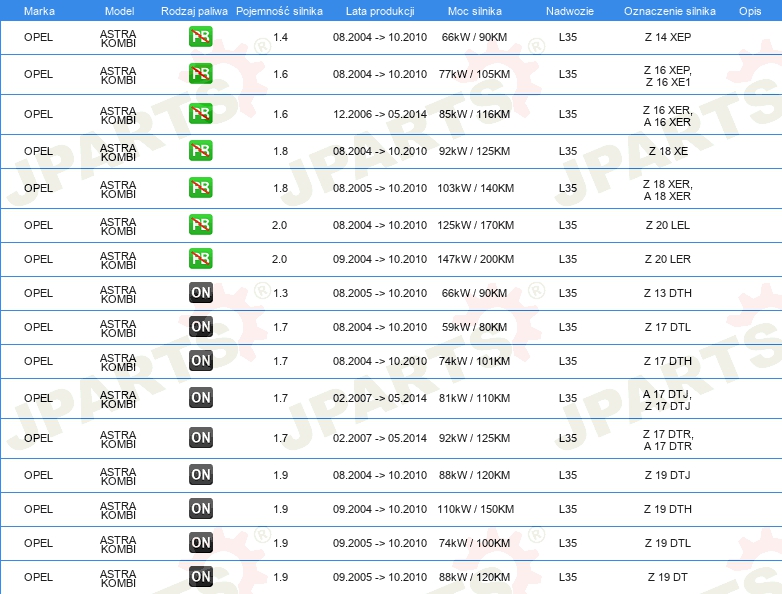782x594 pixels.
Task: Select engine code Z 17 DTR, A 17 DTR
Action: coord(668,440)
